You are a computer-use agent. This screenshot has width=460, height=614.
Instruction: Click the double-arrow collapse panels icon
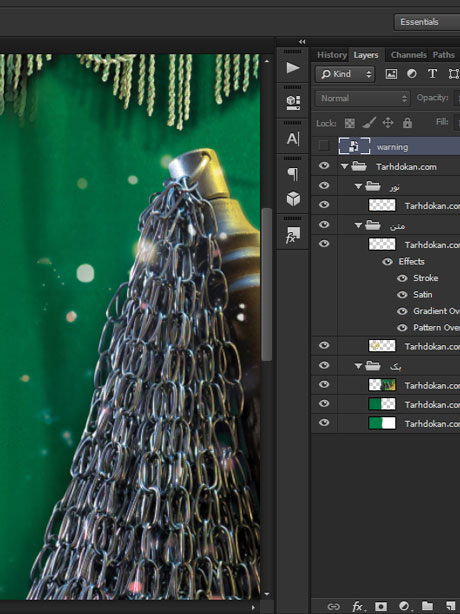pyautogui.click(x=302, y=42)
